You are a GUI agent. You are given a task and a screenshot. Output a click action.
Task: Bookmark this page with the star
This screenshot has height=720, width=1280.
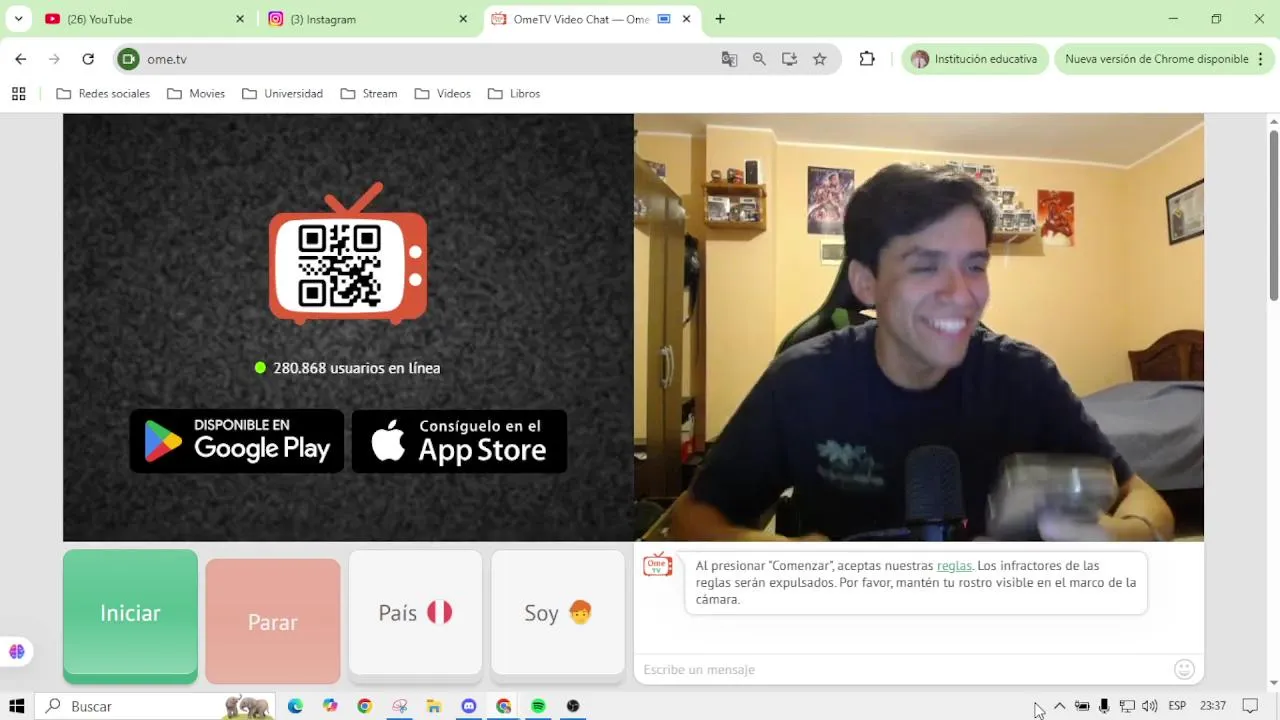pyautogui.click(x=820, y=59)
